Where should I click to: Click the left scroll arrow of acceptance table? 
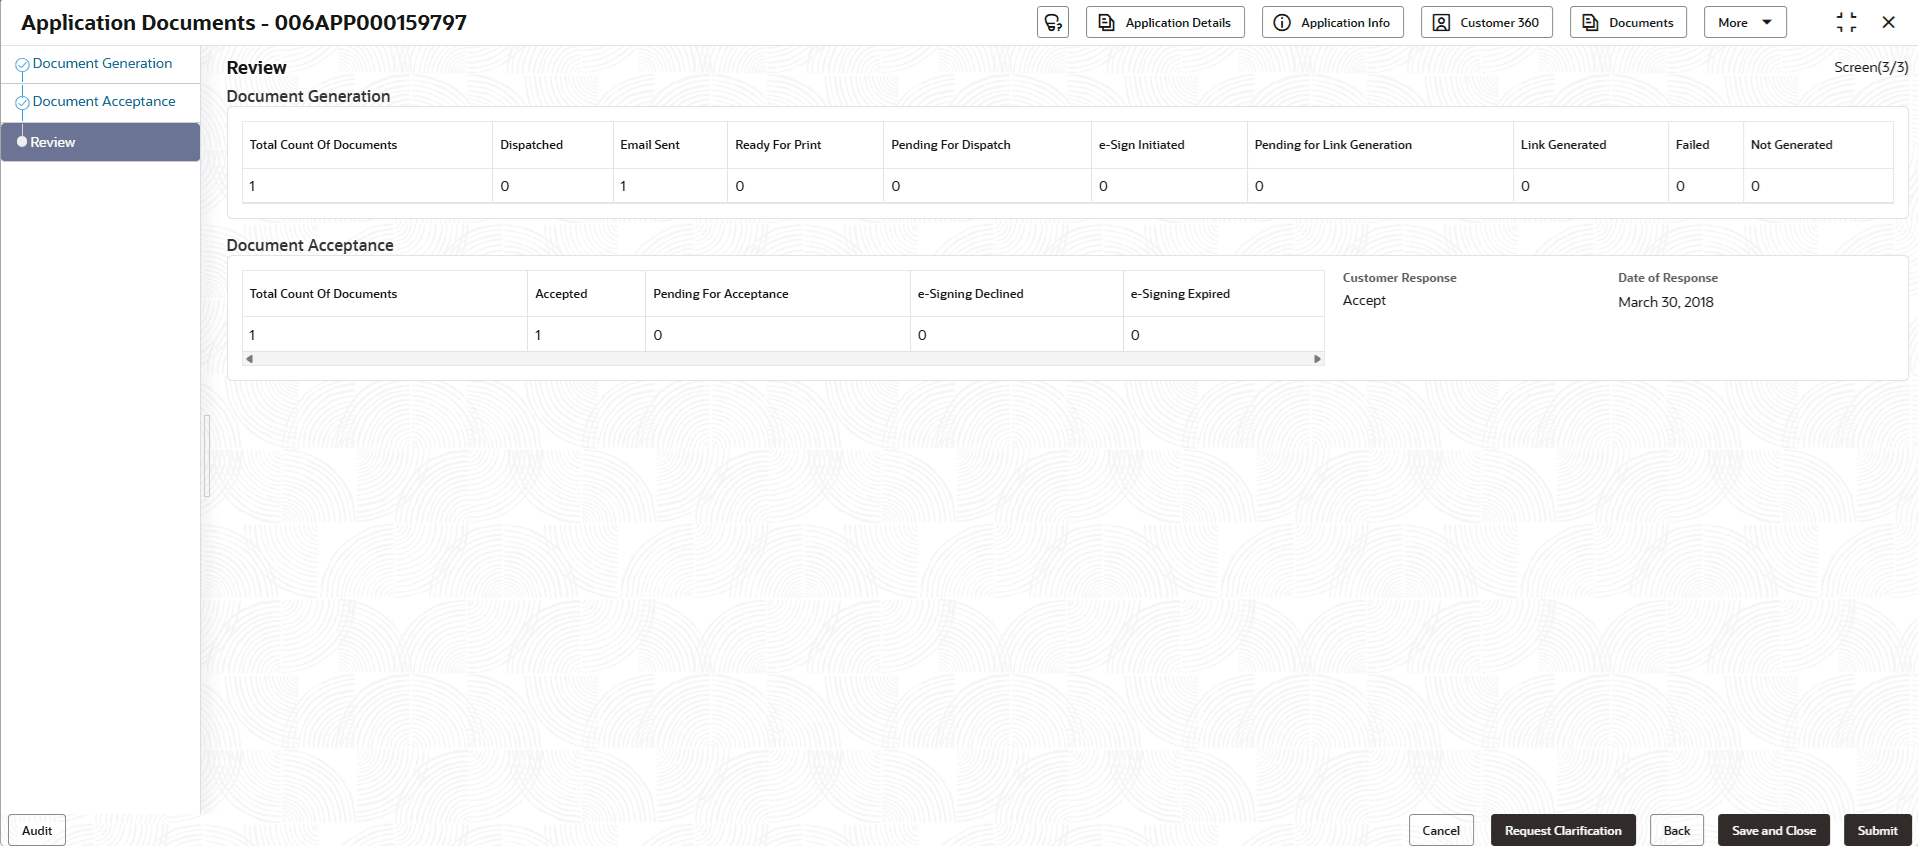pos(249,358)
